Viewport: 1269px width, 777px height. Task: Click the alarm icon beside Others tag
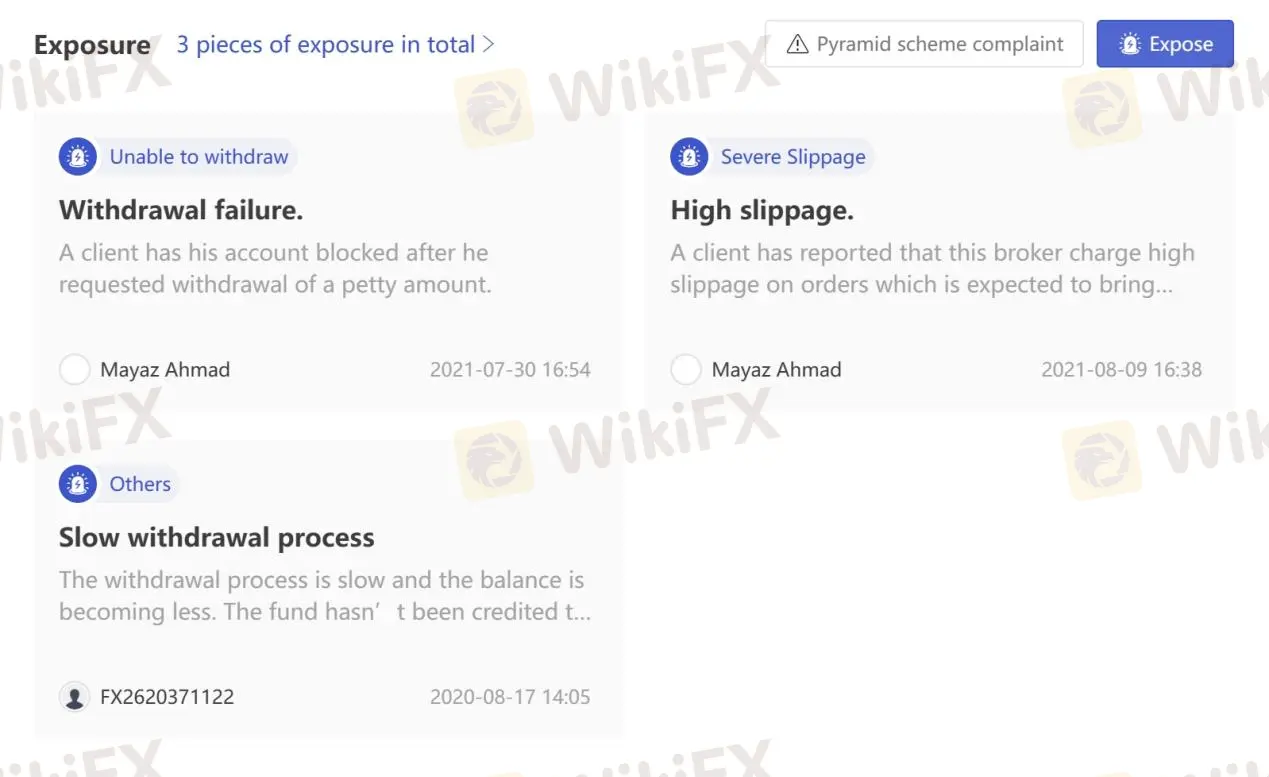[77, 483]
